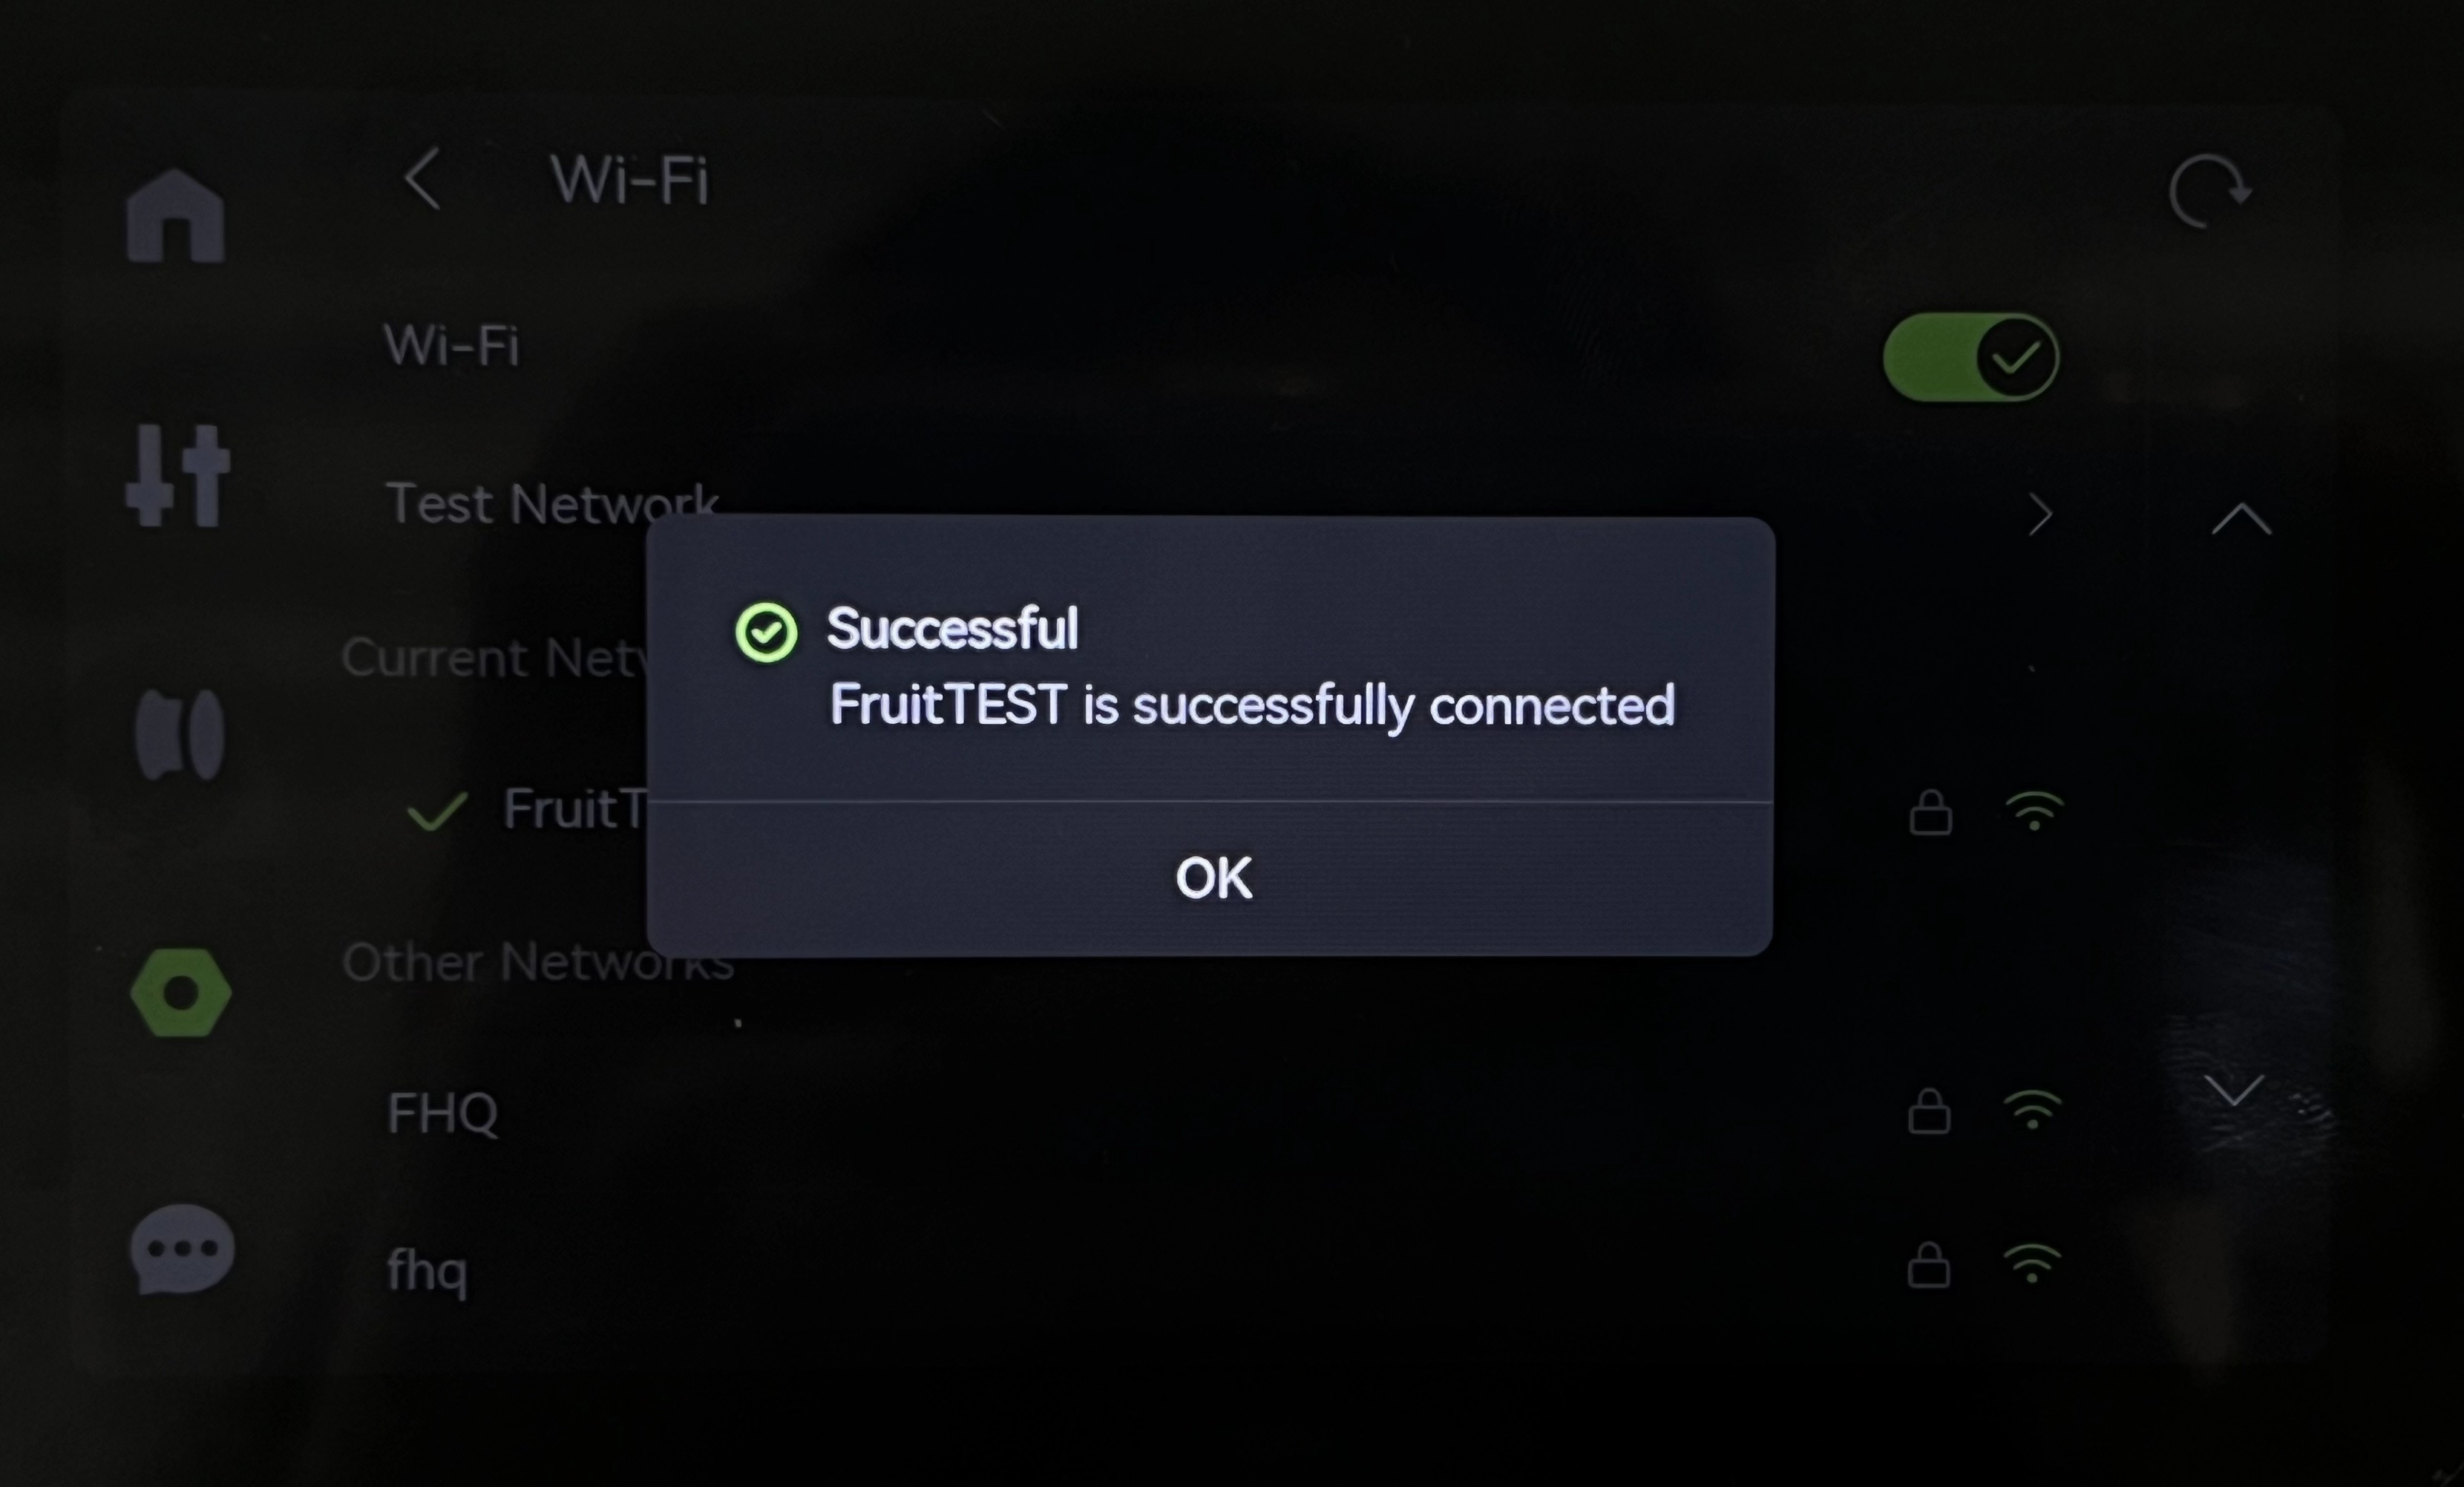Image resolution: width=2464 pixels, height=1487 pixels.
Task: Open the Home sidebar icon
Action: click(x=176, y=215)
